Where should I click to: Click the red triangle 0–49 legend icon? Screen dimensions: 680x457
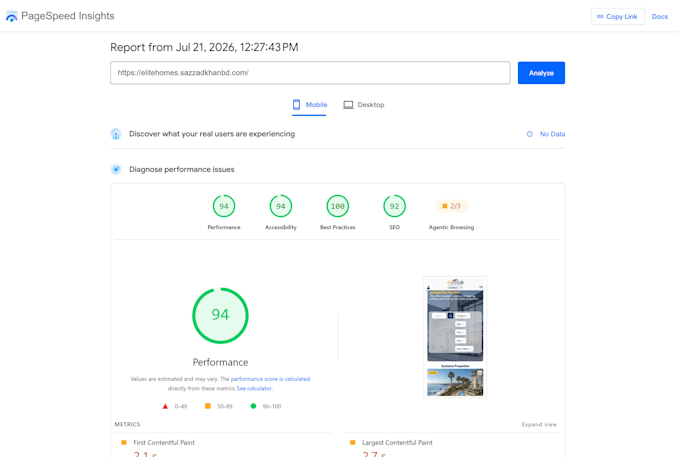(x=165, y=406)
